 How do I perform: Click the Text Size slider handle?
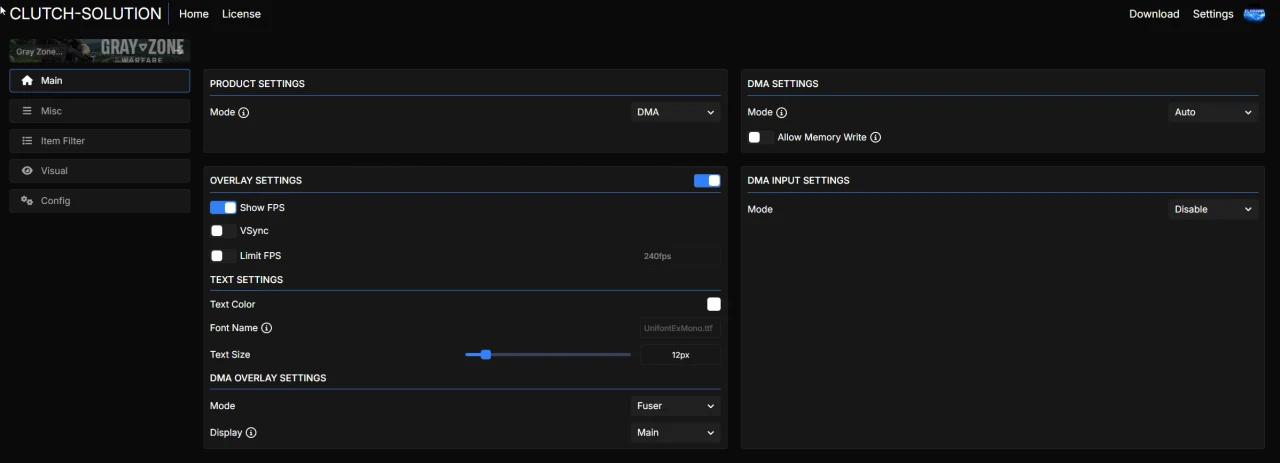tap(486, 354)
